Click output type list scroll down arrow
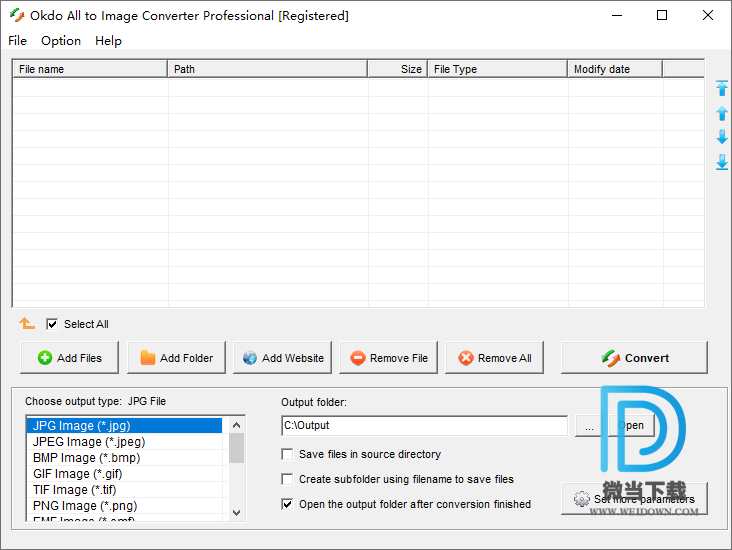 (236, 513)
